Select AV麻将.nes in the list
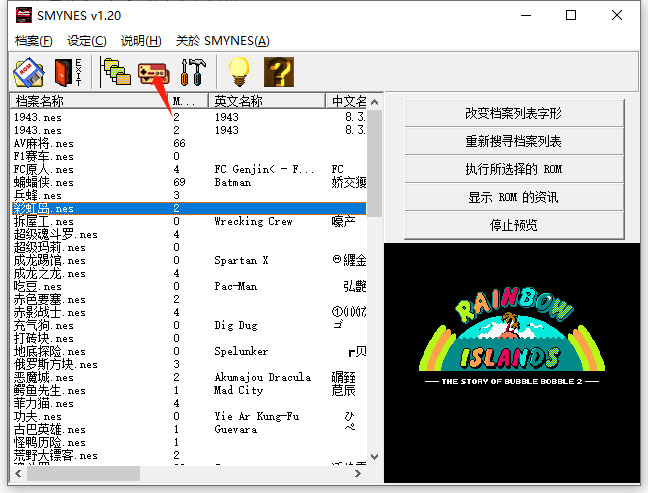The width and height of the screenshot is (648, 493). click(x=44, y=143)
